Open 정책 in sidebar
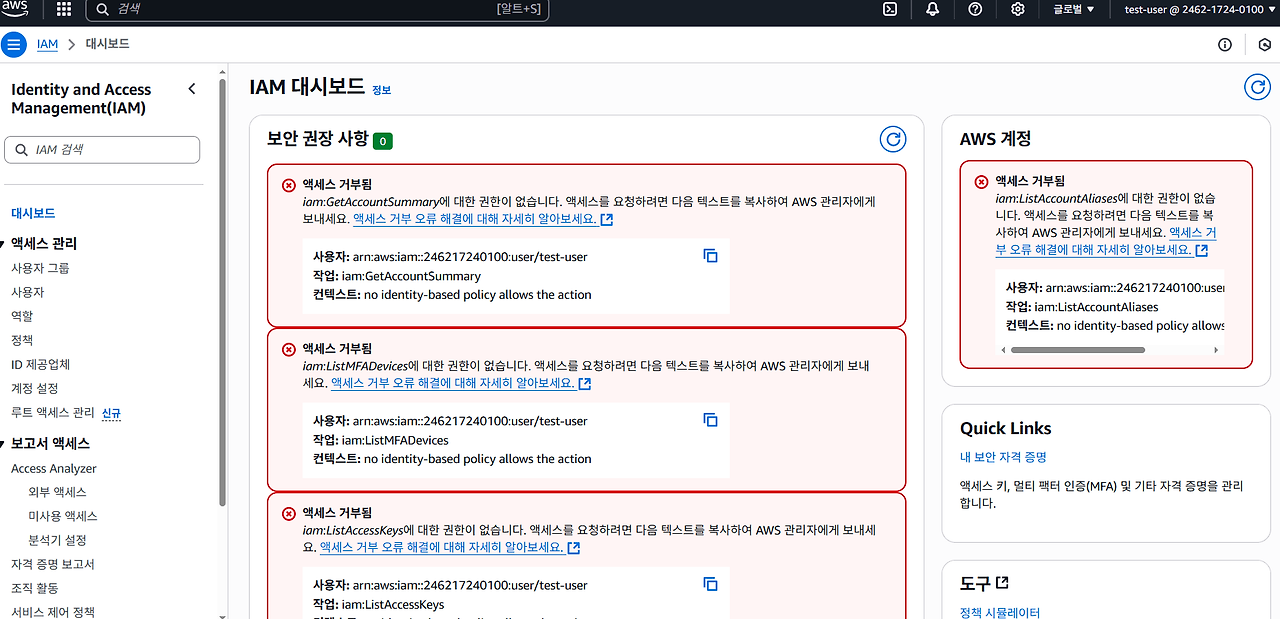1280x619 pixels. pos(22,340)
